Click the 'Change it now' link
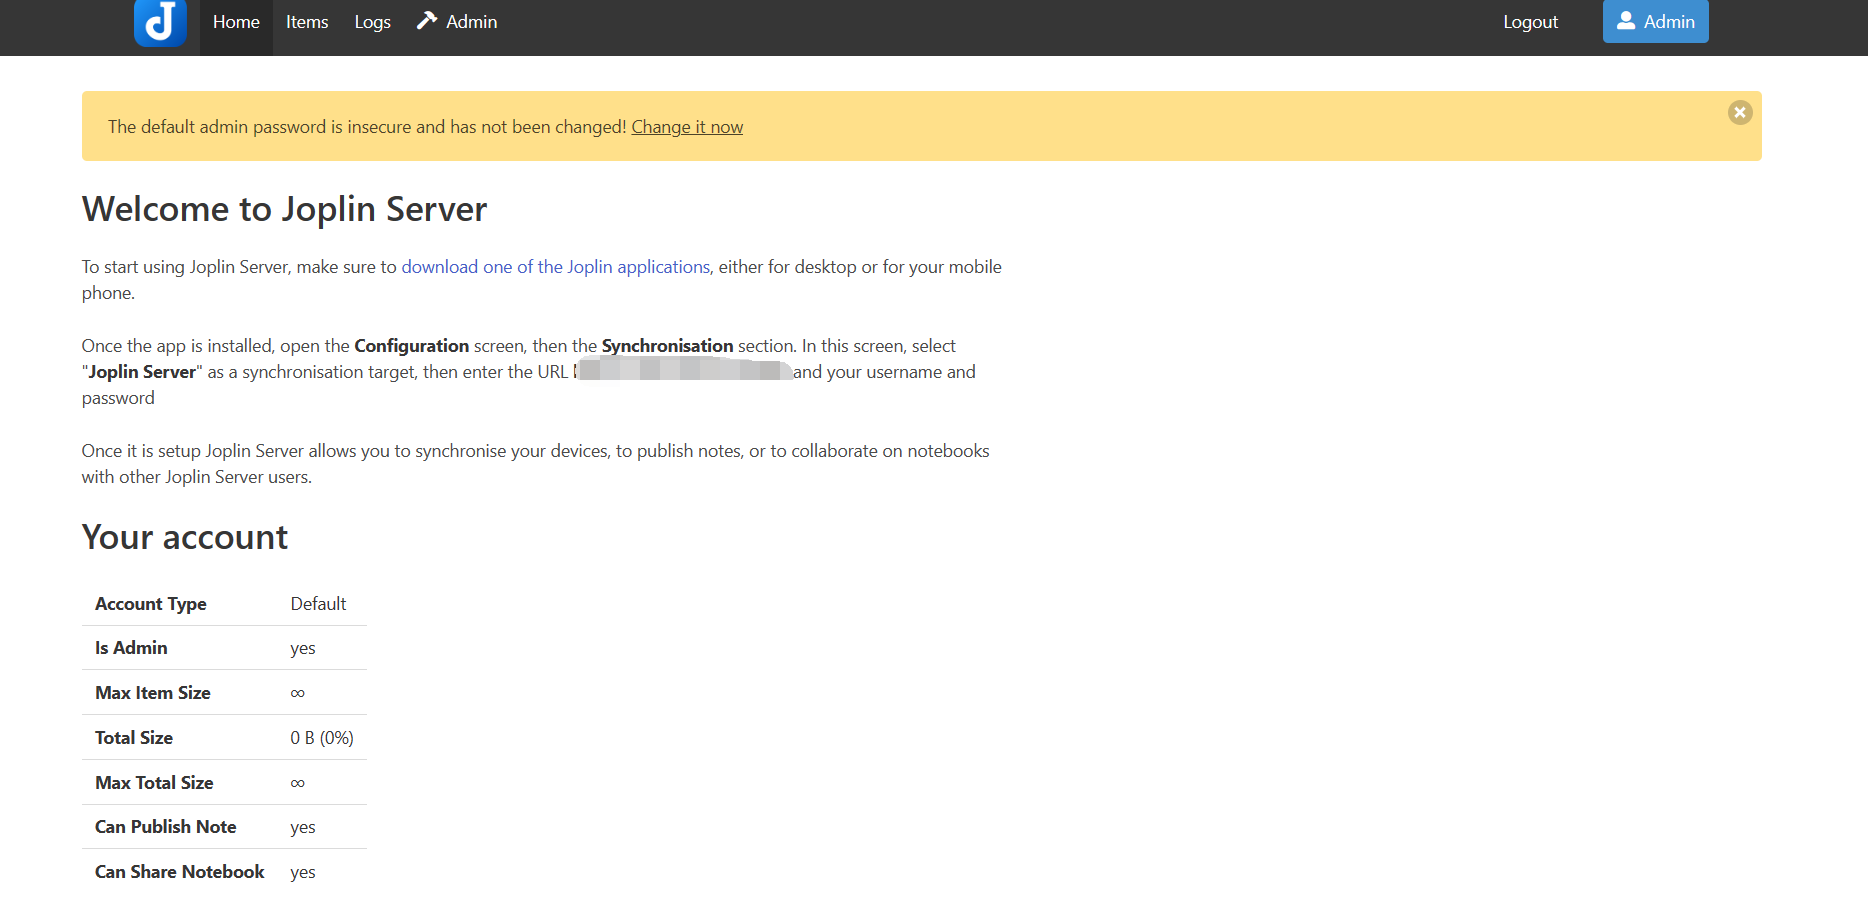This screenshot has height=898, width=1868. click(687, 127)
